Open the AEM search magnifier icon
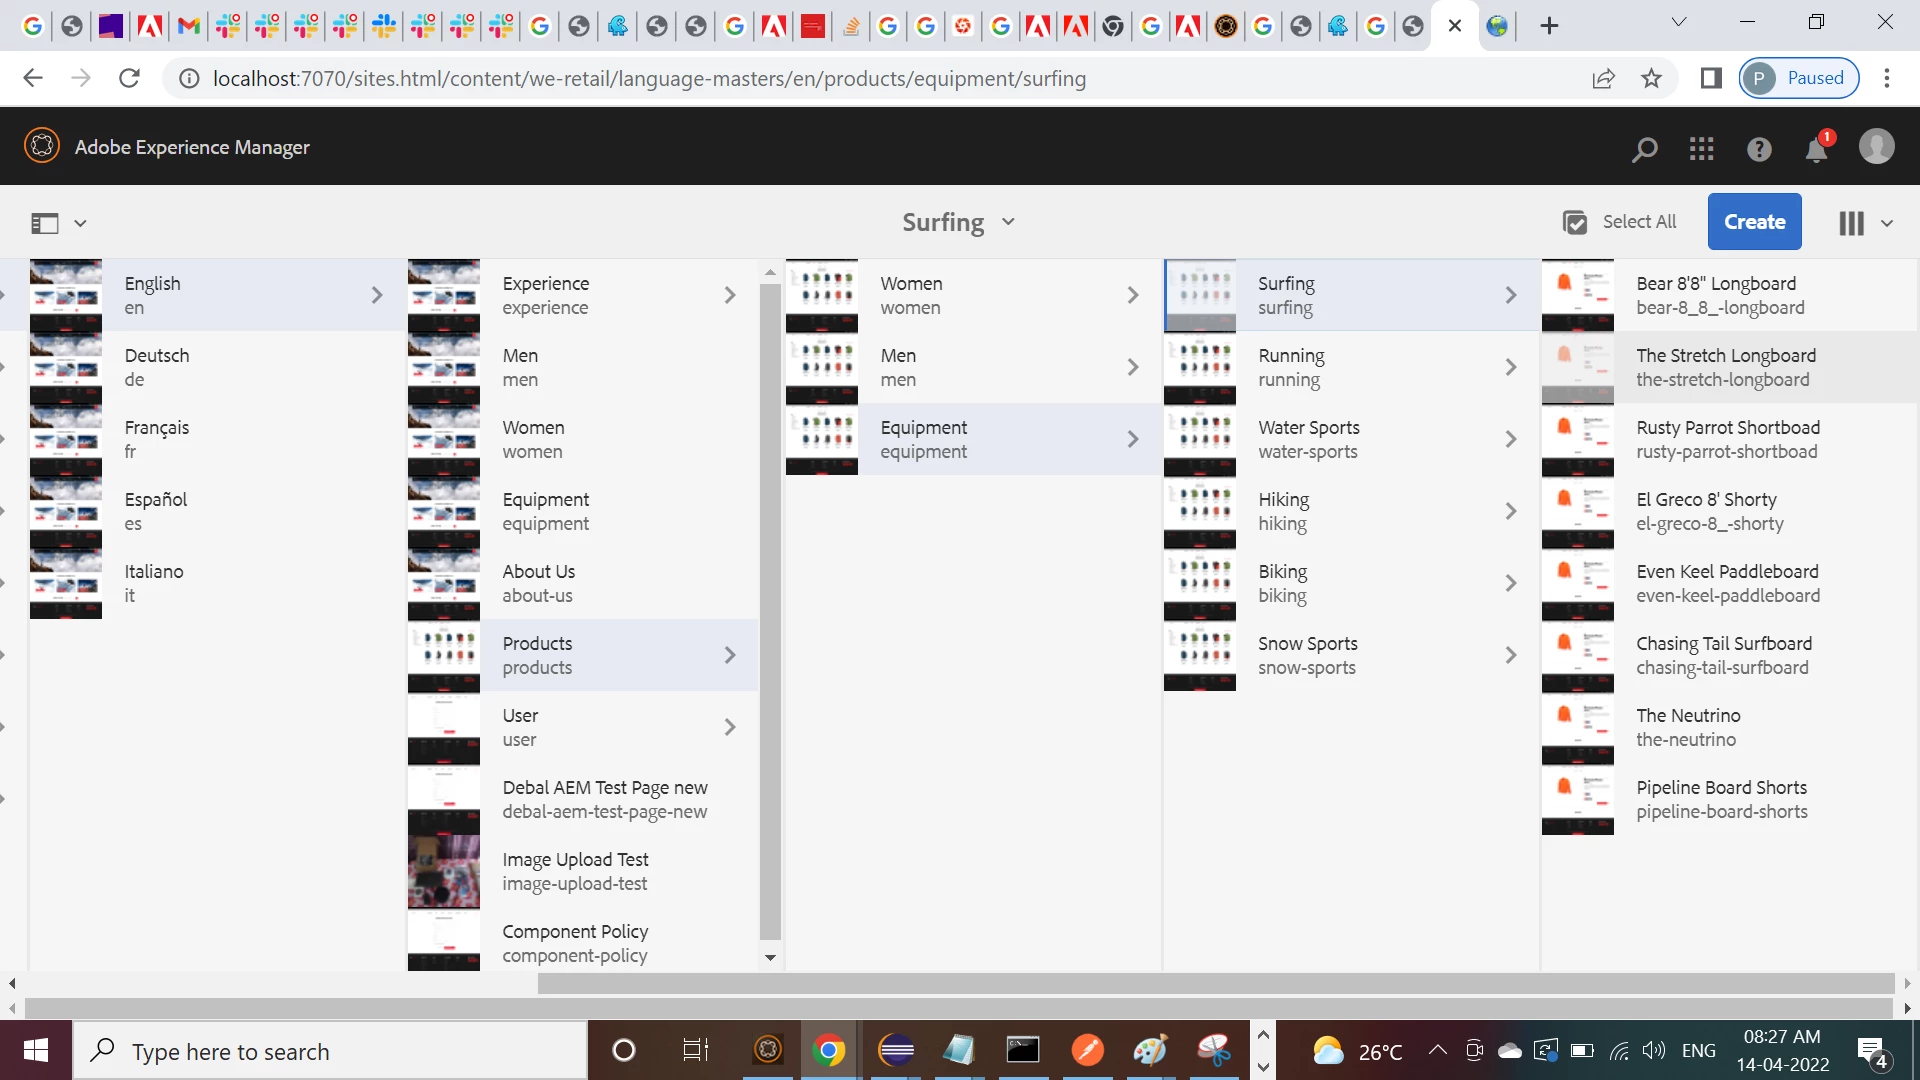The width and height of the screenshot is (1920, 1080). [1644, 149]
